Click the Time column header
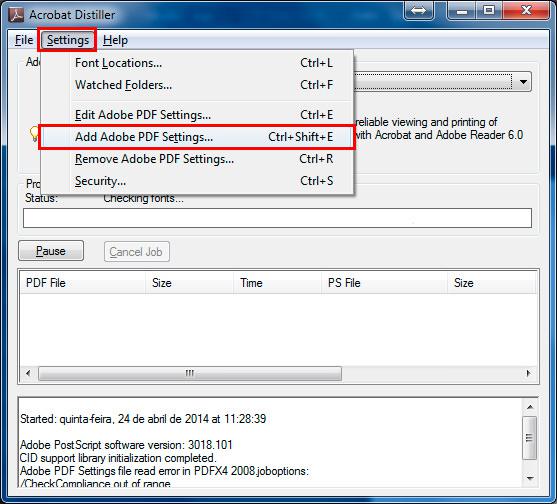Screen dimensions: 557x504 tap(277, 283)
